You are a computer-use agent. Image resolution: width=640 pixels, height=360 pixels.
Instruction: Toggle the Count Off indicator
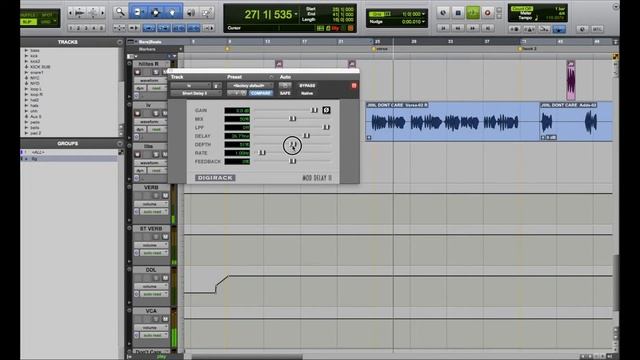click(522, 9)
